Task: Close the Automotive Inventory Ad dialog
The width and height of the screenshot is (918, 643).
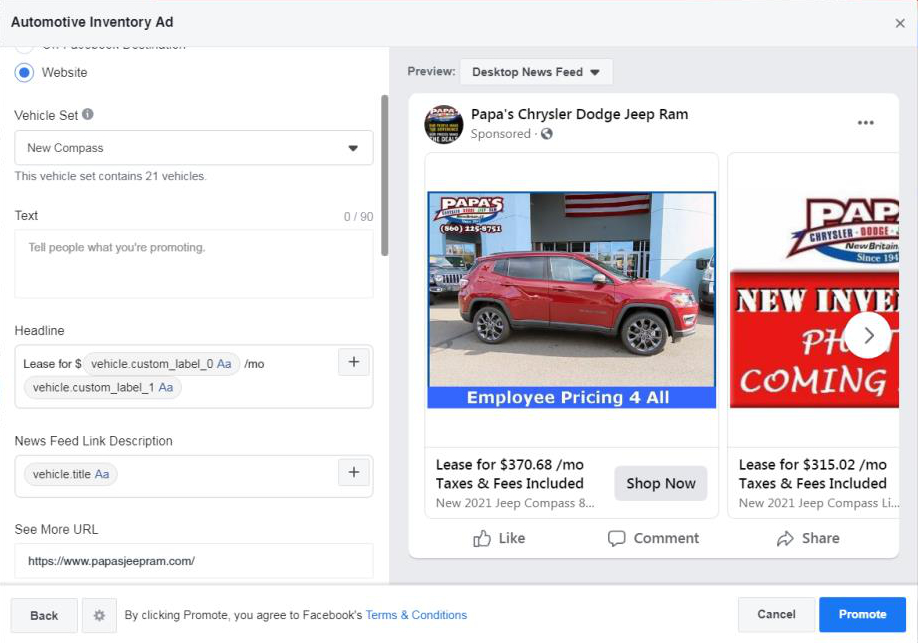Action: 900,23
